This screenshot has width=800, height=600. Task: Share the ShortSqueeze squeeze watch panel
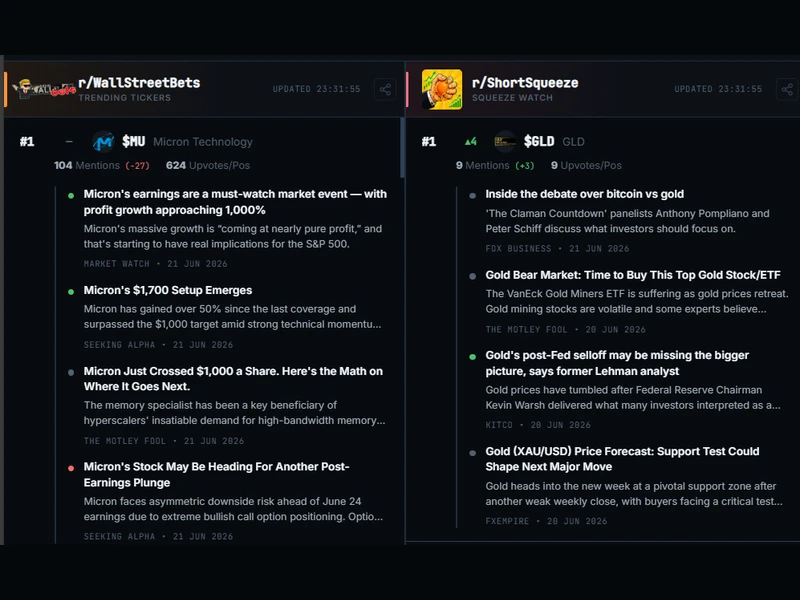point(787,89)
